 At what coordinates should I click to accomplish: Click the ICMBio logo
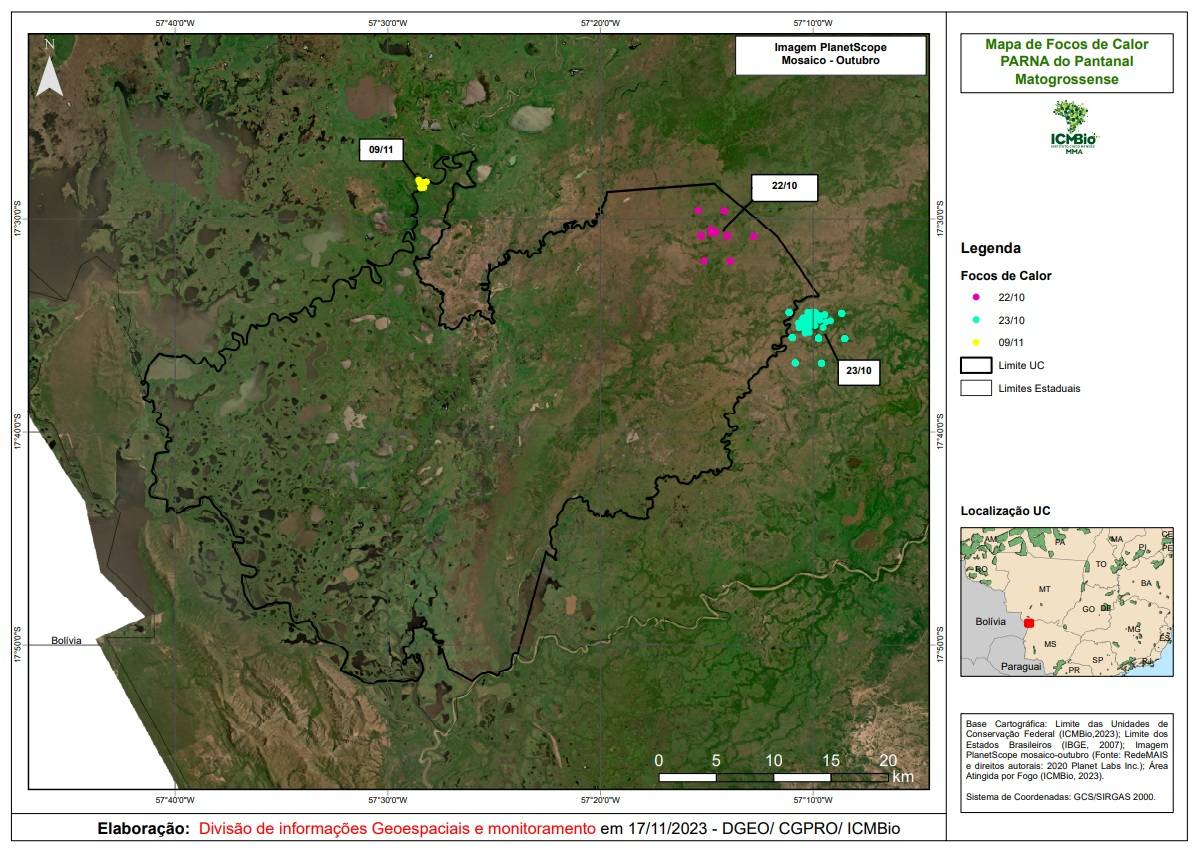tap(1074, 127)
